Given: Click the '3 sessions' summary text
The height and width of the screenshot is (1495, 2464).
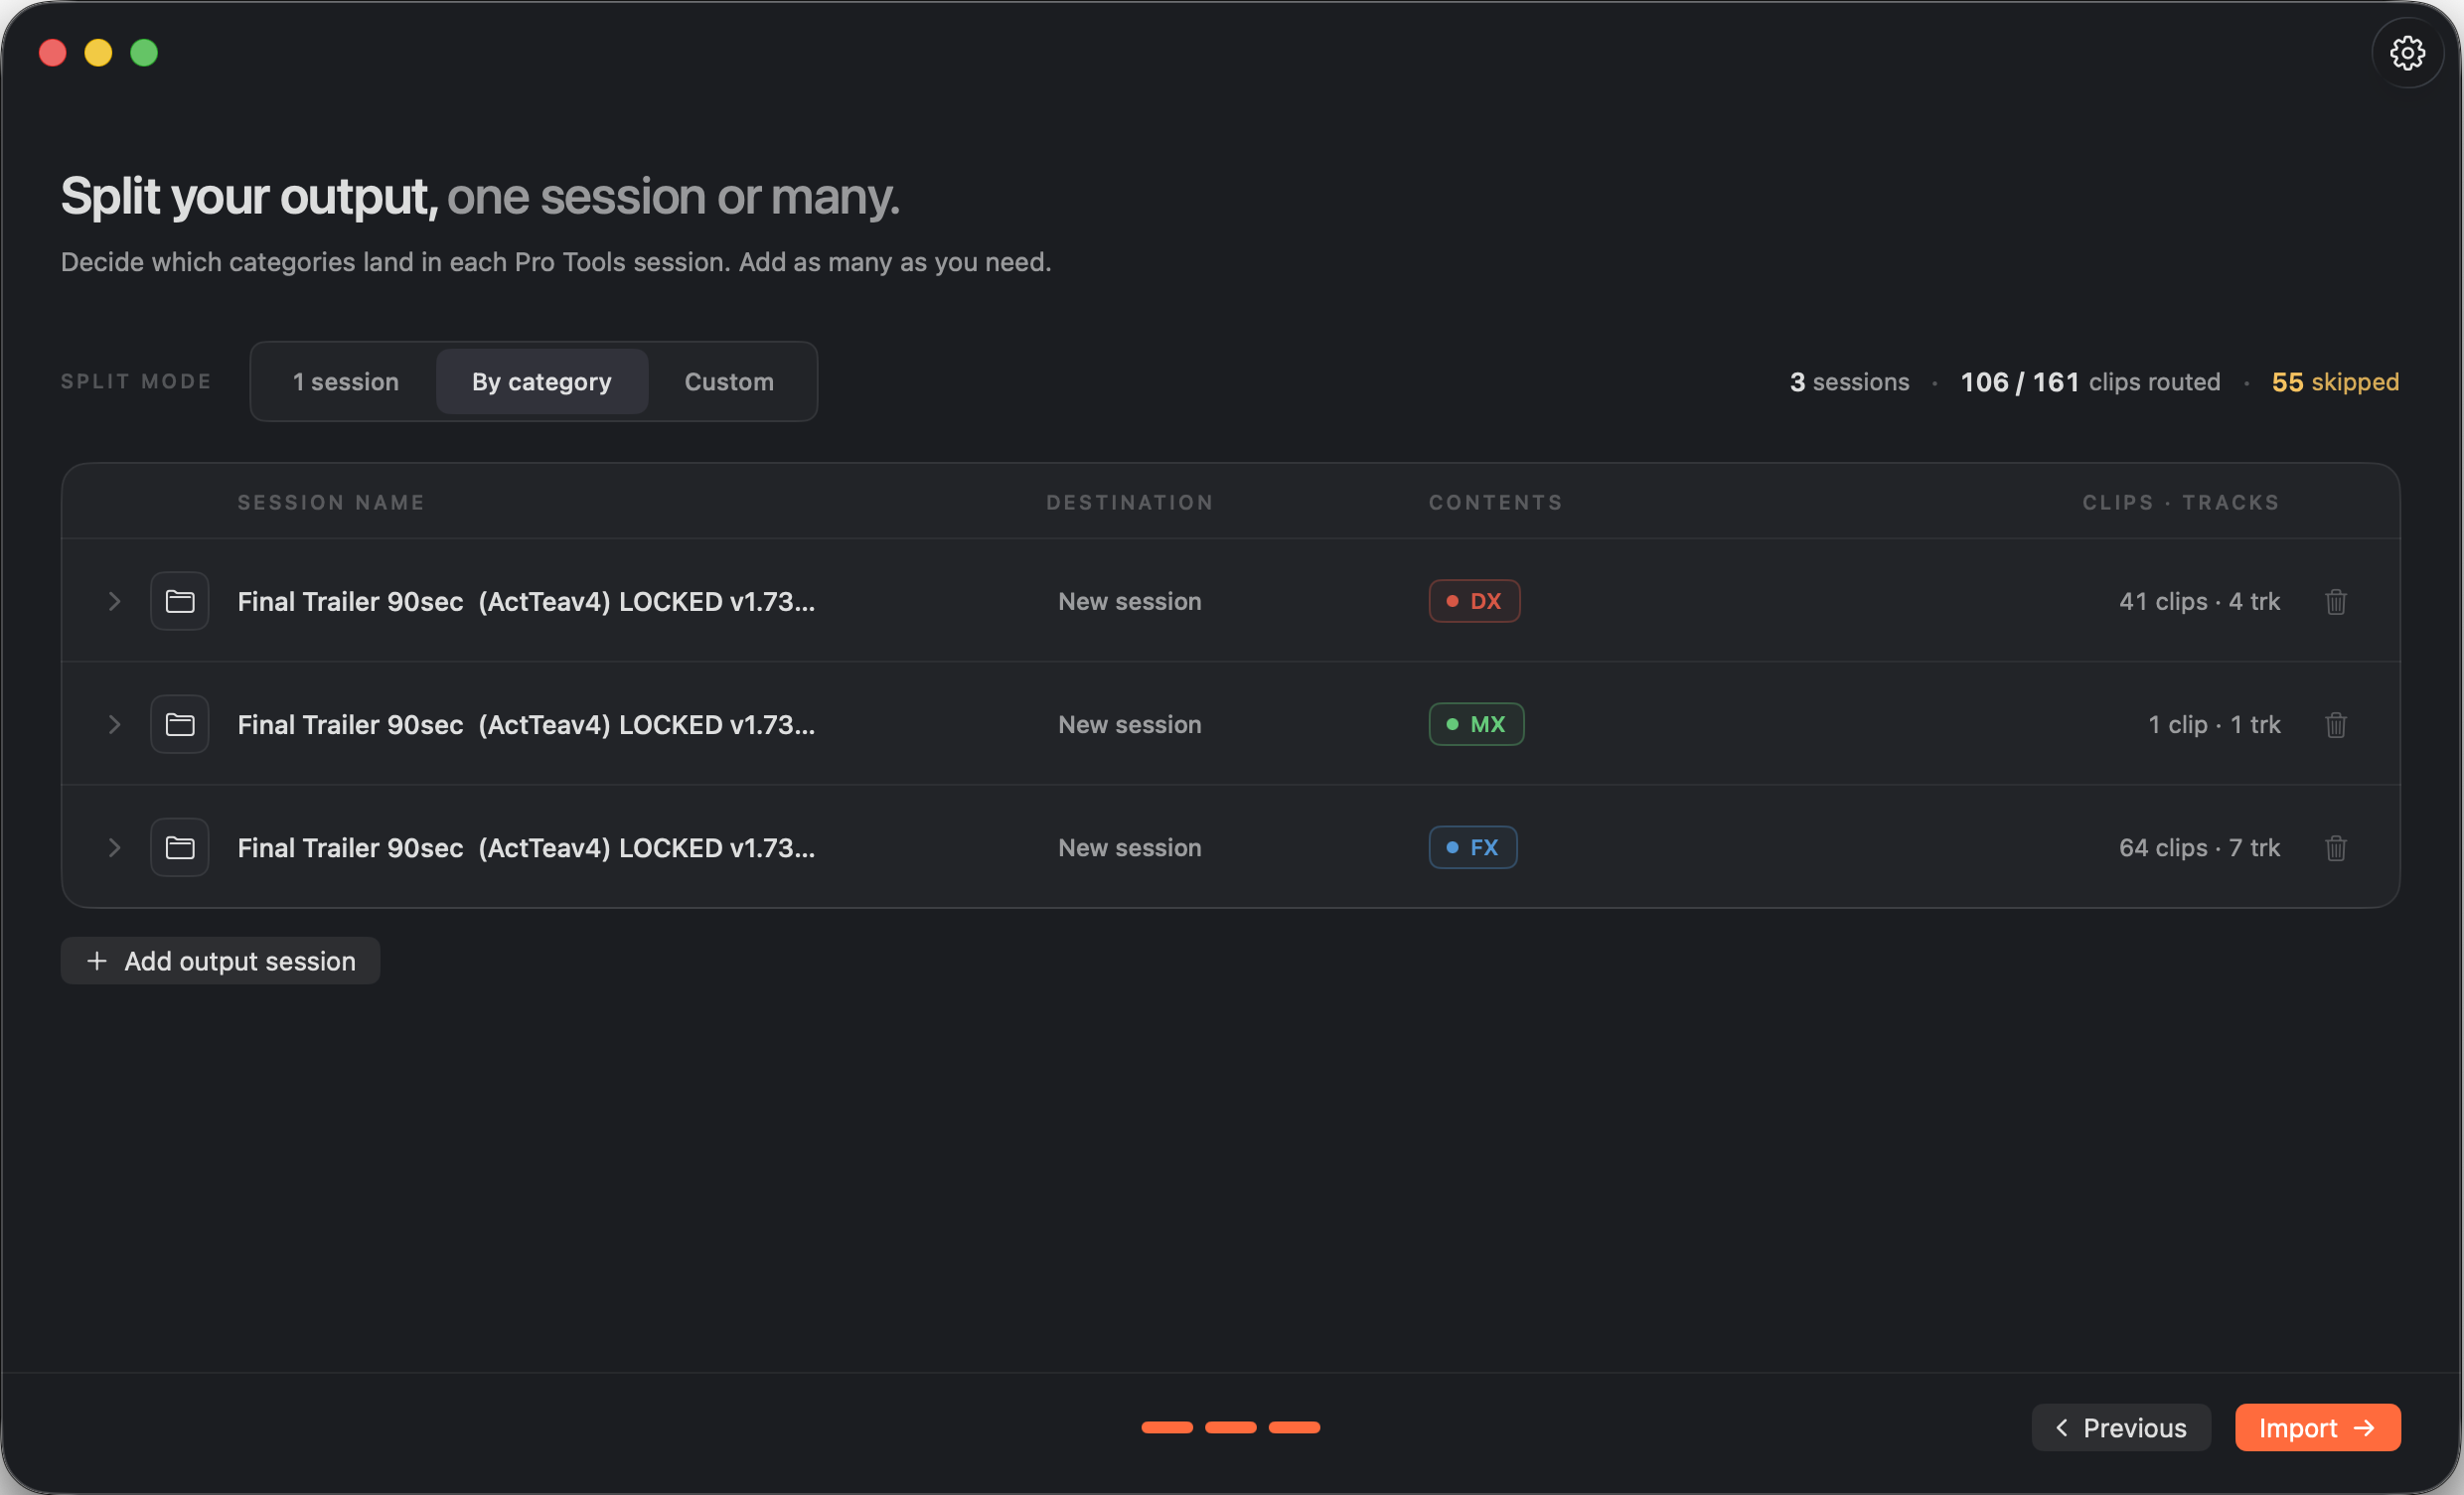Looking at the screenshot, I should coord(1849,382).
